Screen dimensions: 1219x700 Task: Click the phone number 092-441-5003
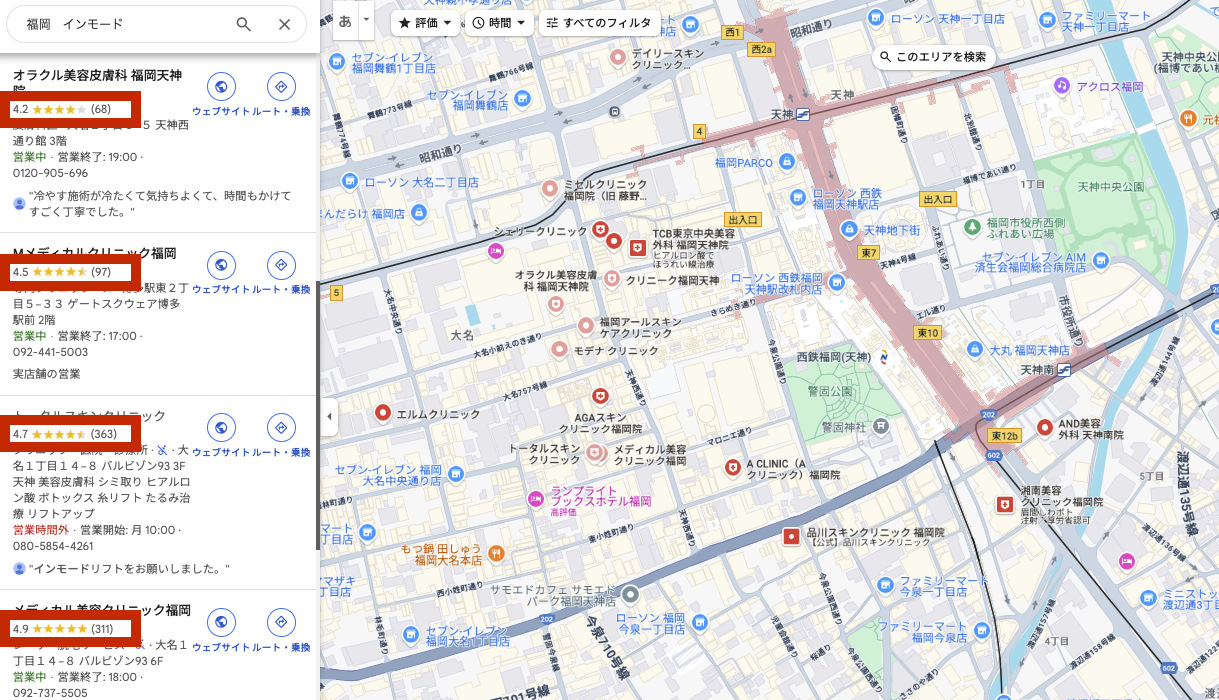click(50, 352)
